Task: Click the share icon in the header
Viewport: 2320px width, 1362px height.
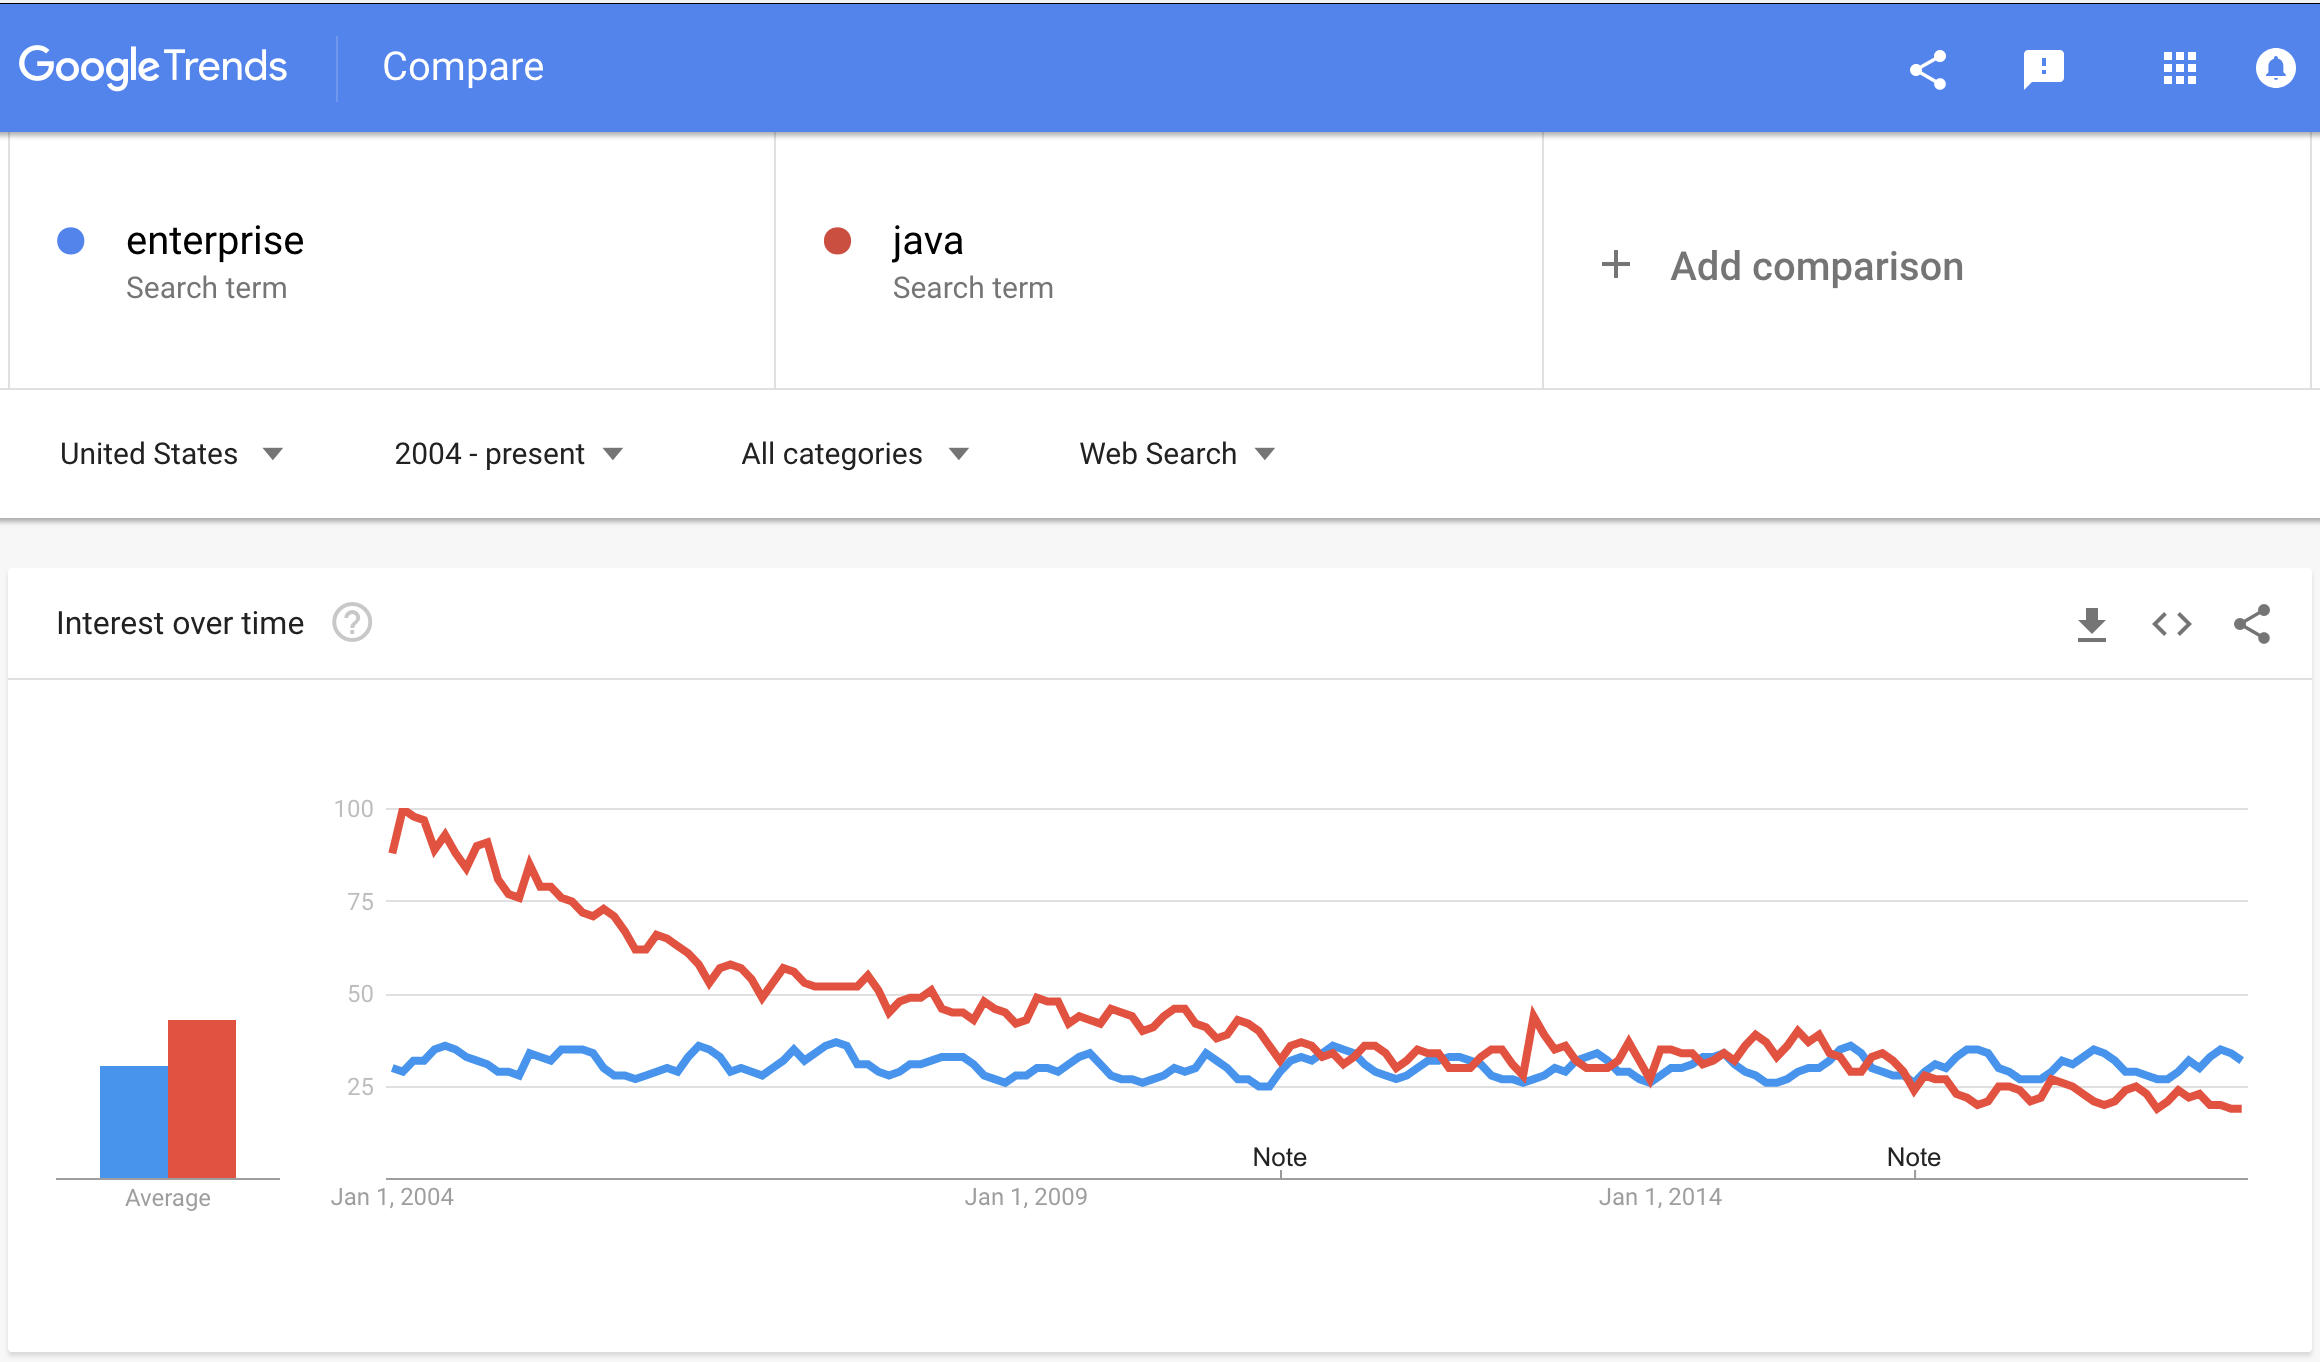Action: click(1928, 69)
